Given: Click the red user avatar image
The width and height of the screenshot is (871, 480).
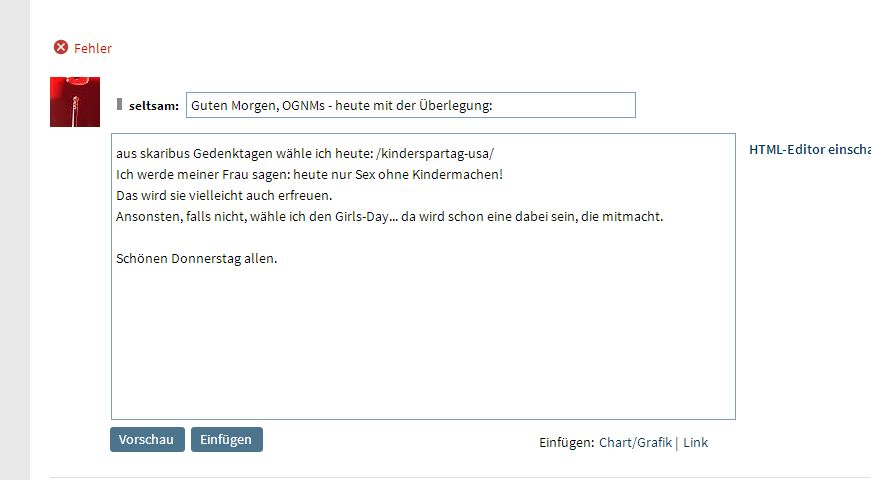Looking at the screenshot, I should coord(75,102).
